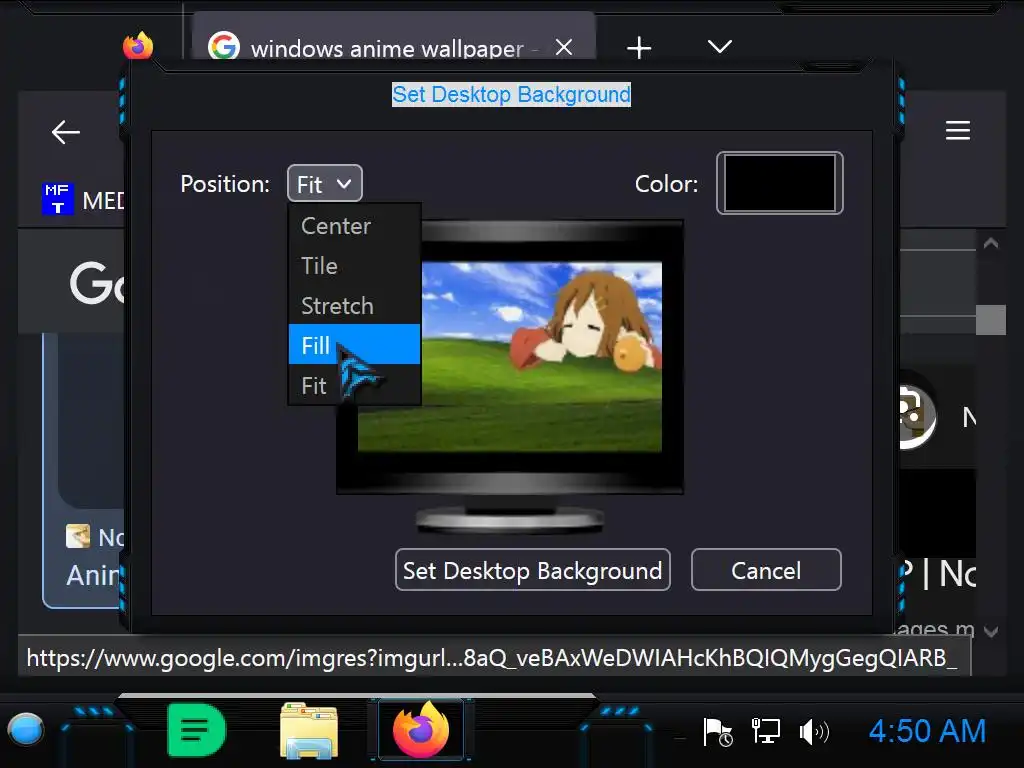Choose Fit from the position list
This screenshot has width=1024, height=768.
354,385
